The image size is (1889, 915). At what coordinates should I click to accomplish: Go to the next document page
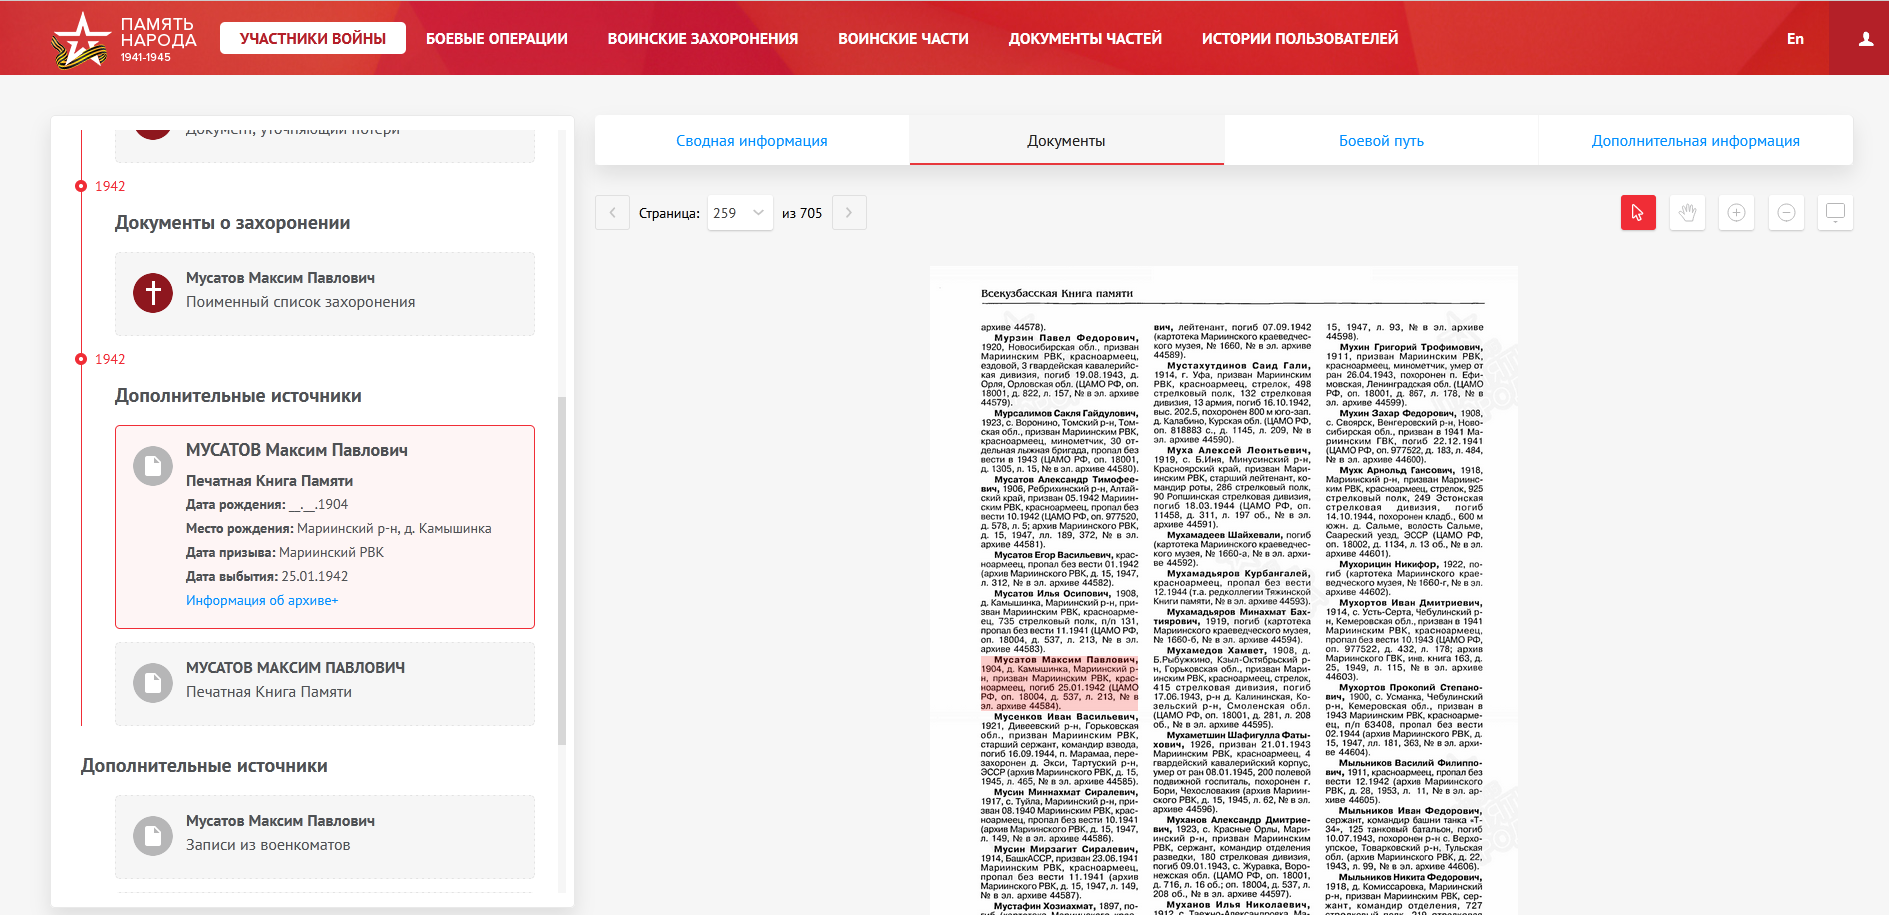(848, 212)
